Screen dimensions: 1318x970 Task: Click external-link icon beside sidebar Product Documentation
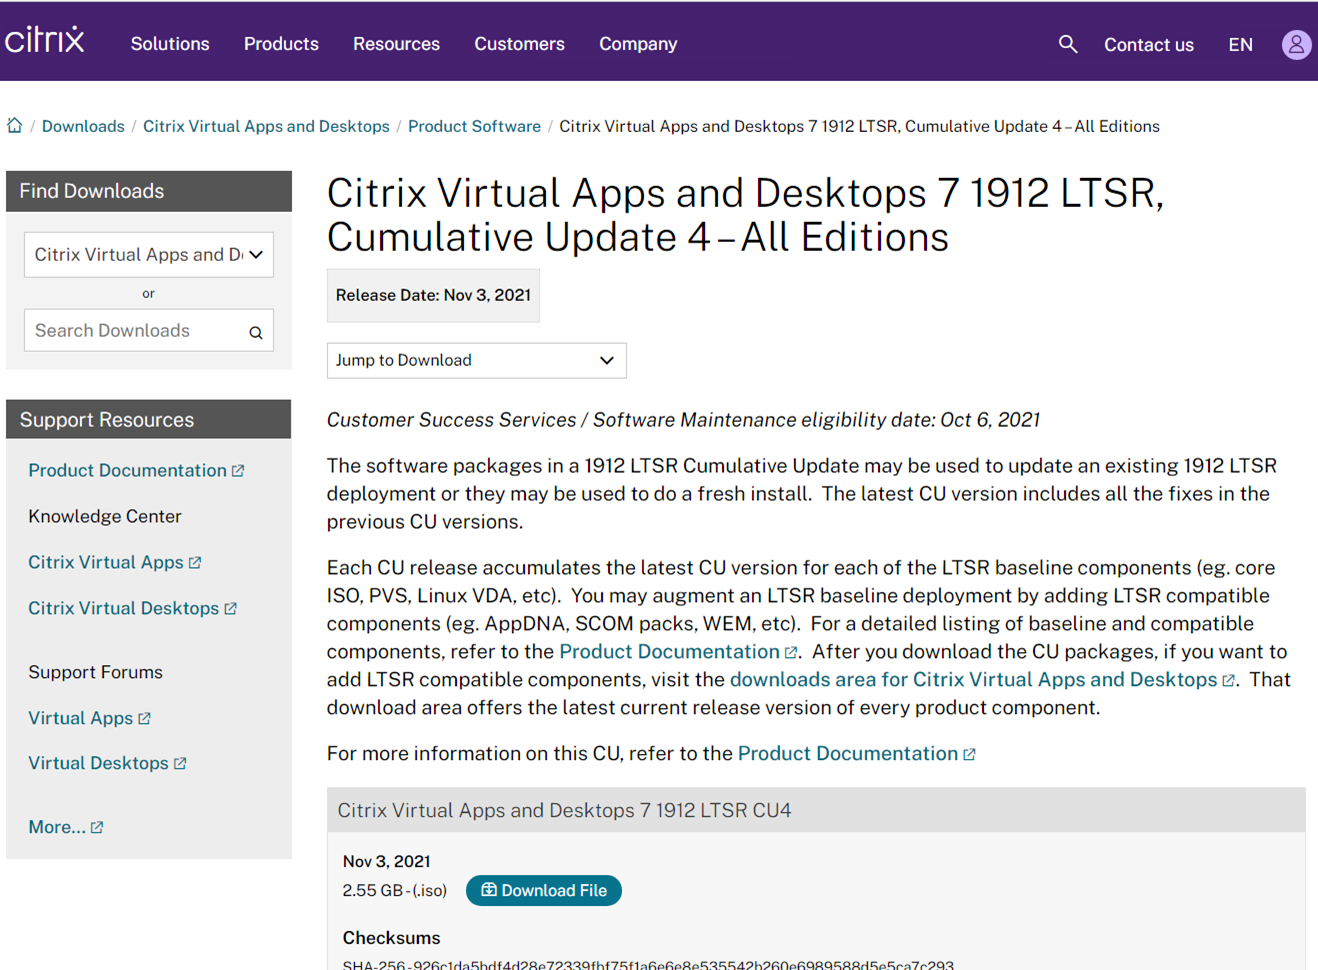point(238,471)
